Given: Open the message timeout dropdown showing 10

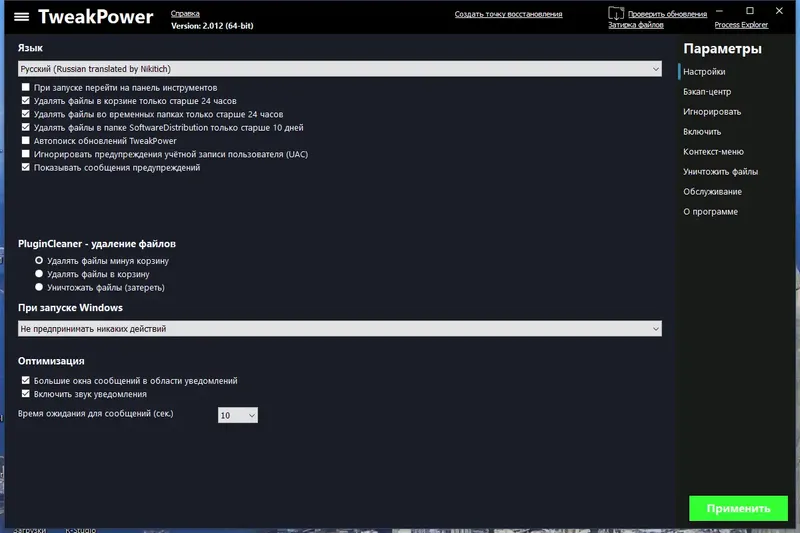Looking at the screenshot, I should point(238,415).
